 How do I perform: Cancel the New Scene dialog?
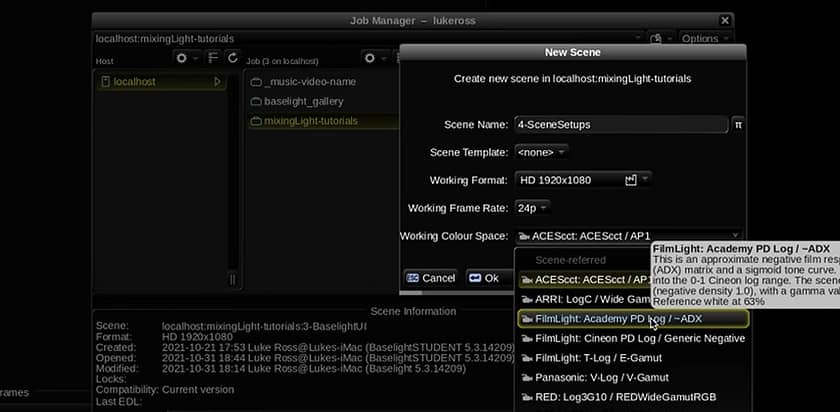(431, 278)
